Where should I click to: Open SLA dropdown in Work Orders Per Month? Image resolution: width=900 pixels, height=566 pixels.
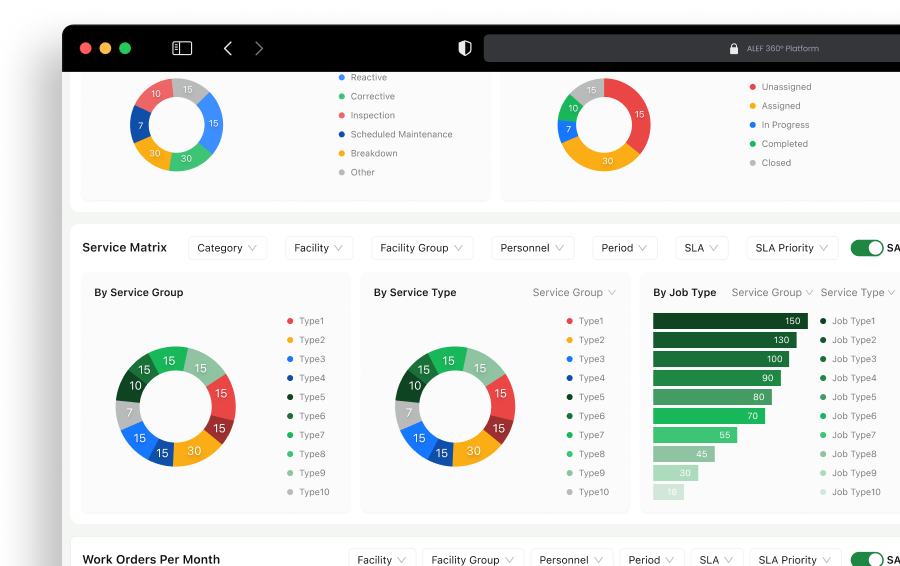717,560
